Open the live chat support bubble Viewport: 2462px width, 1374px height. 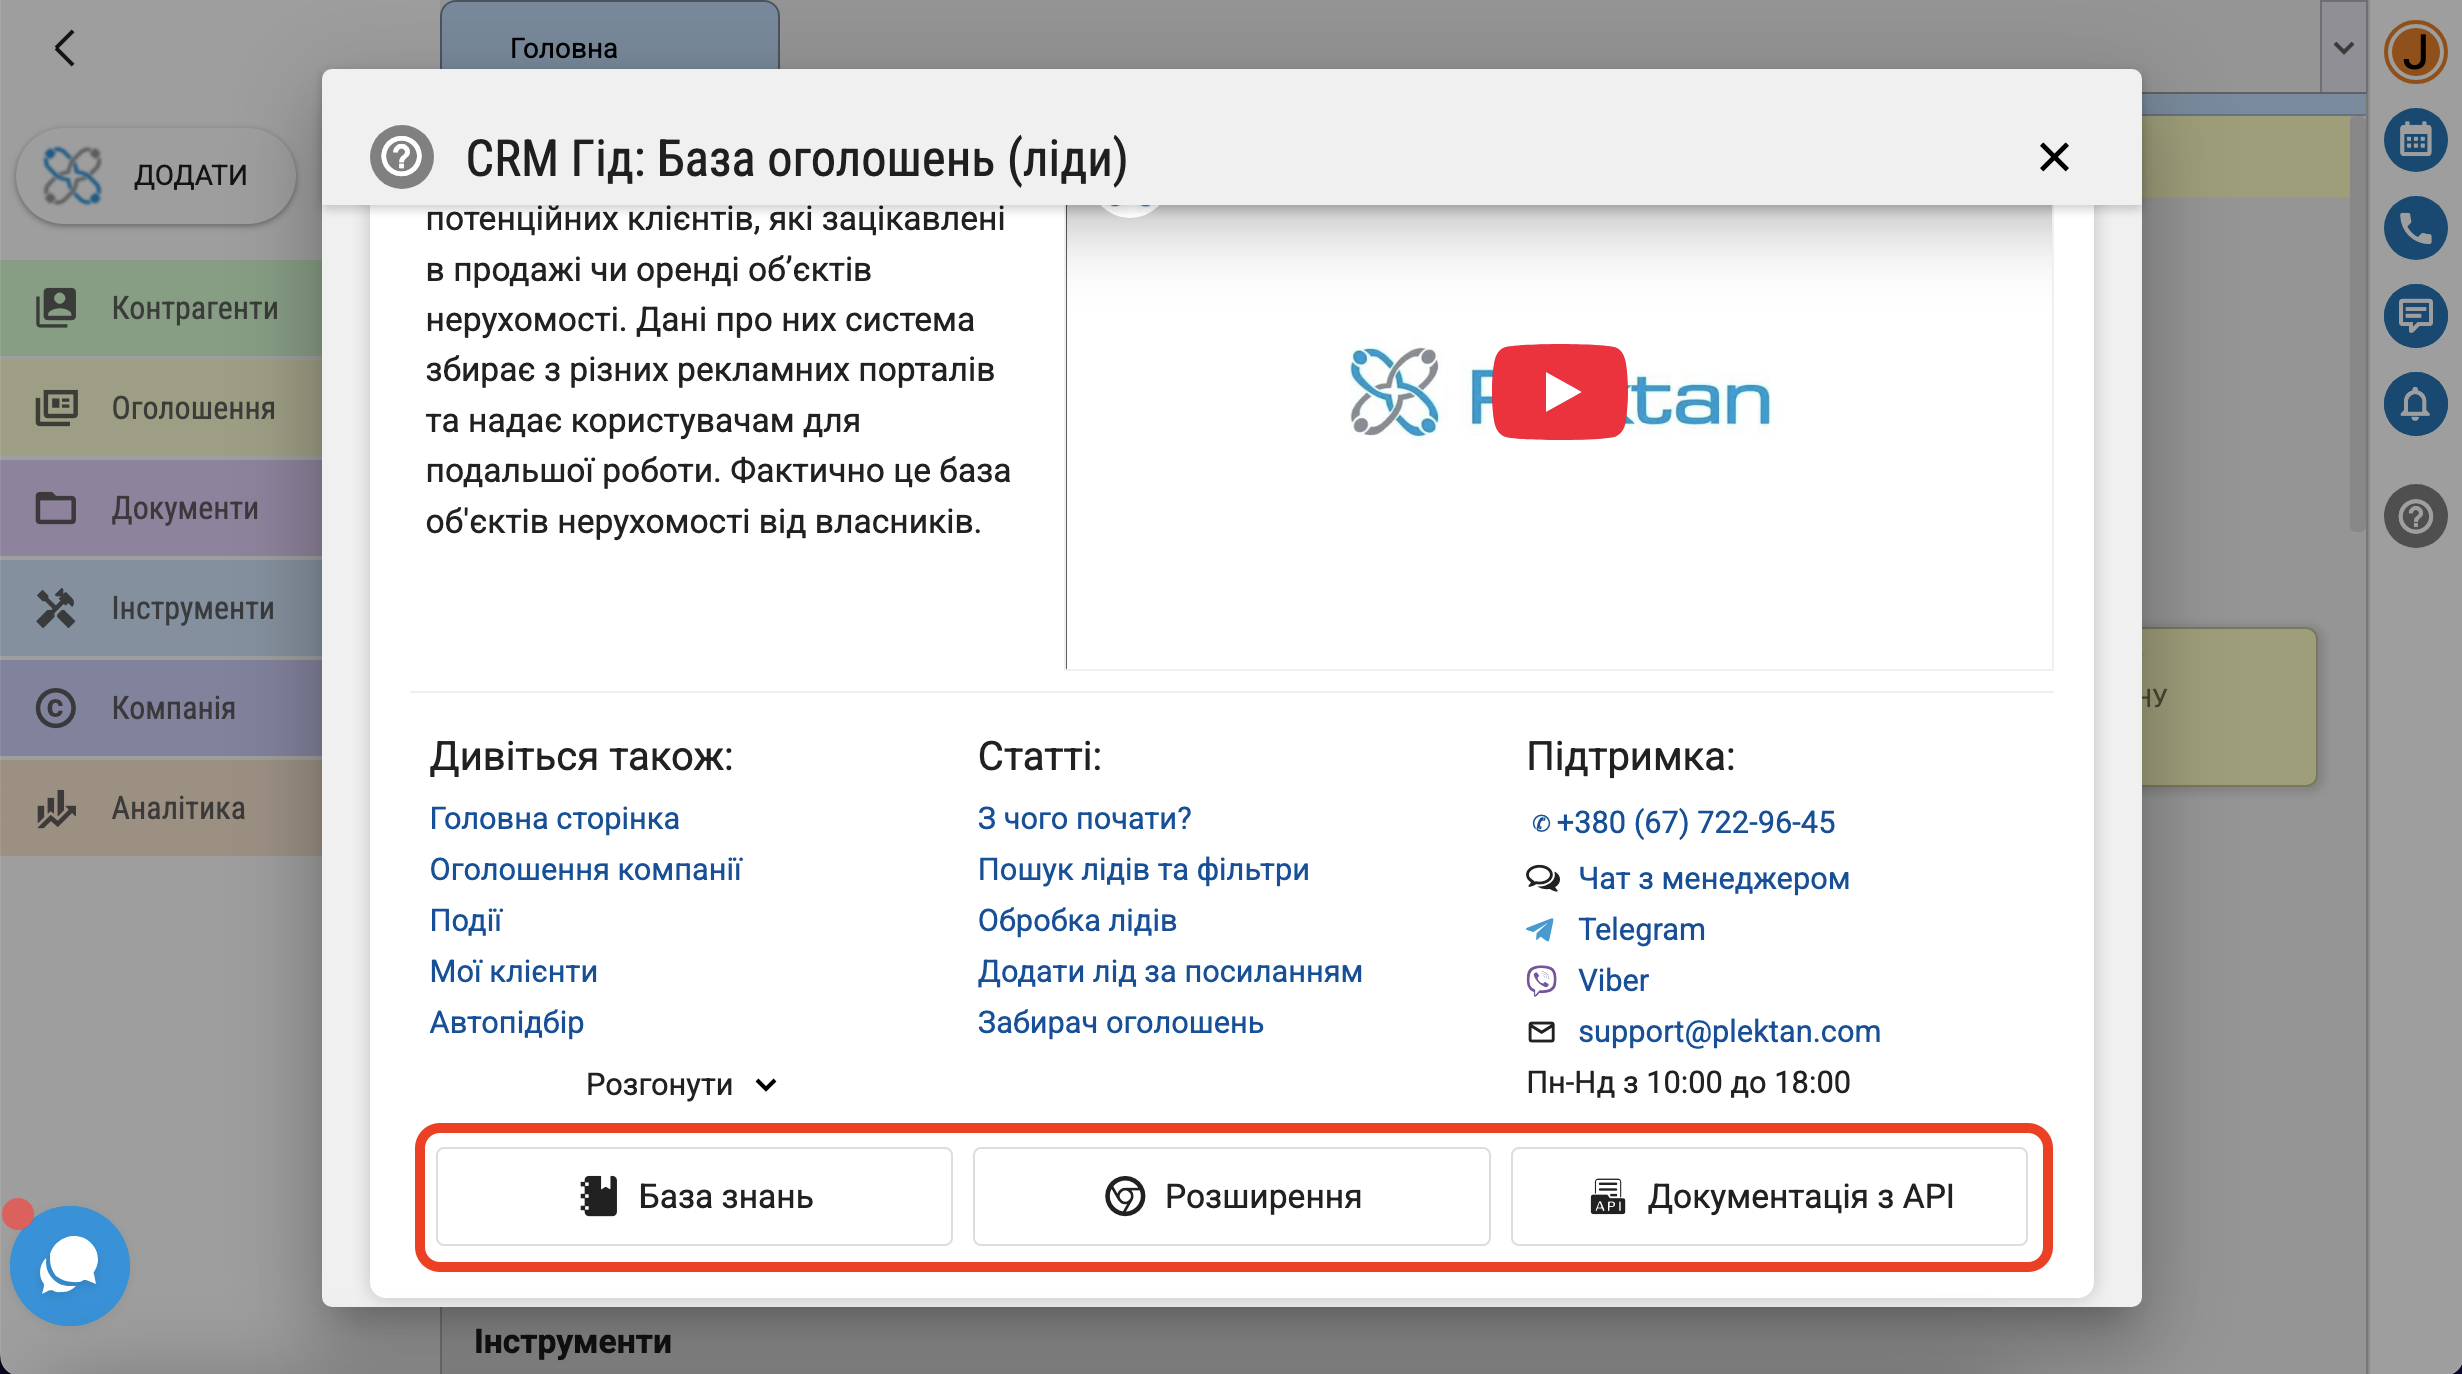pyautogui.click(x=69, y=1265)
